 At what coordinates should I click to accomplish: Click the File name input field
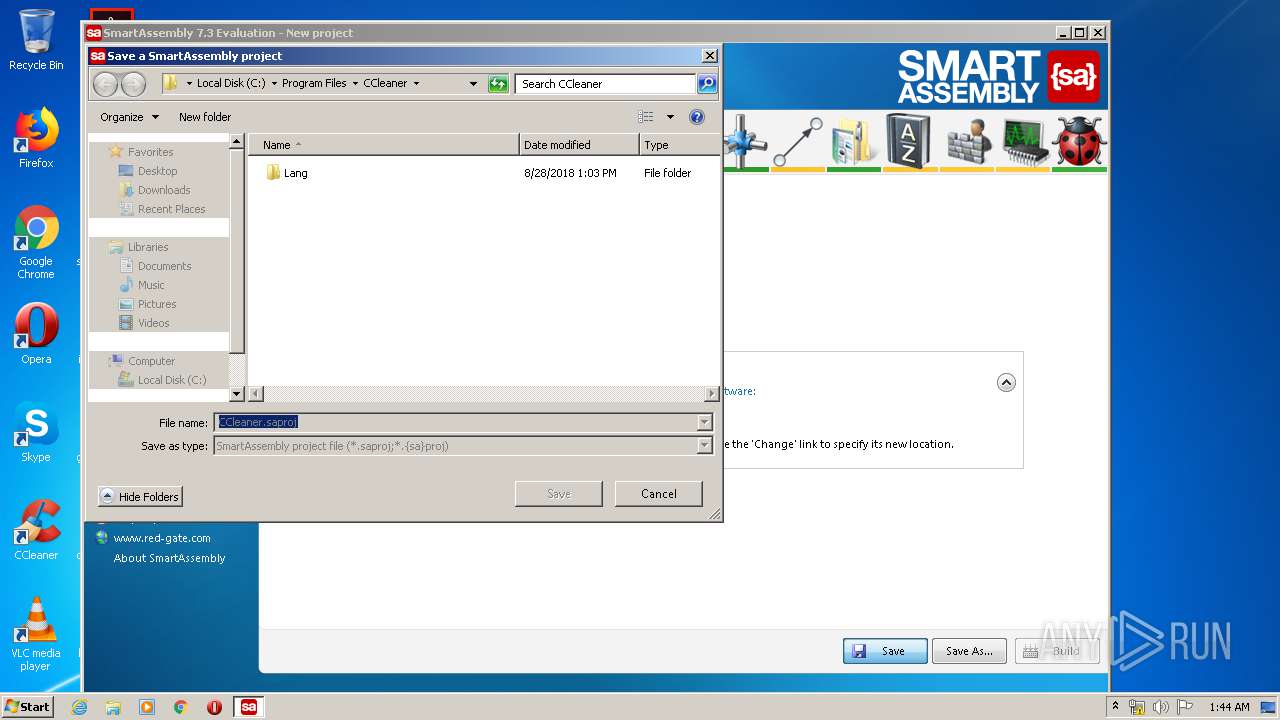456,423
